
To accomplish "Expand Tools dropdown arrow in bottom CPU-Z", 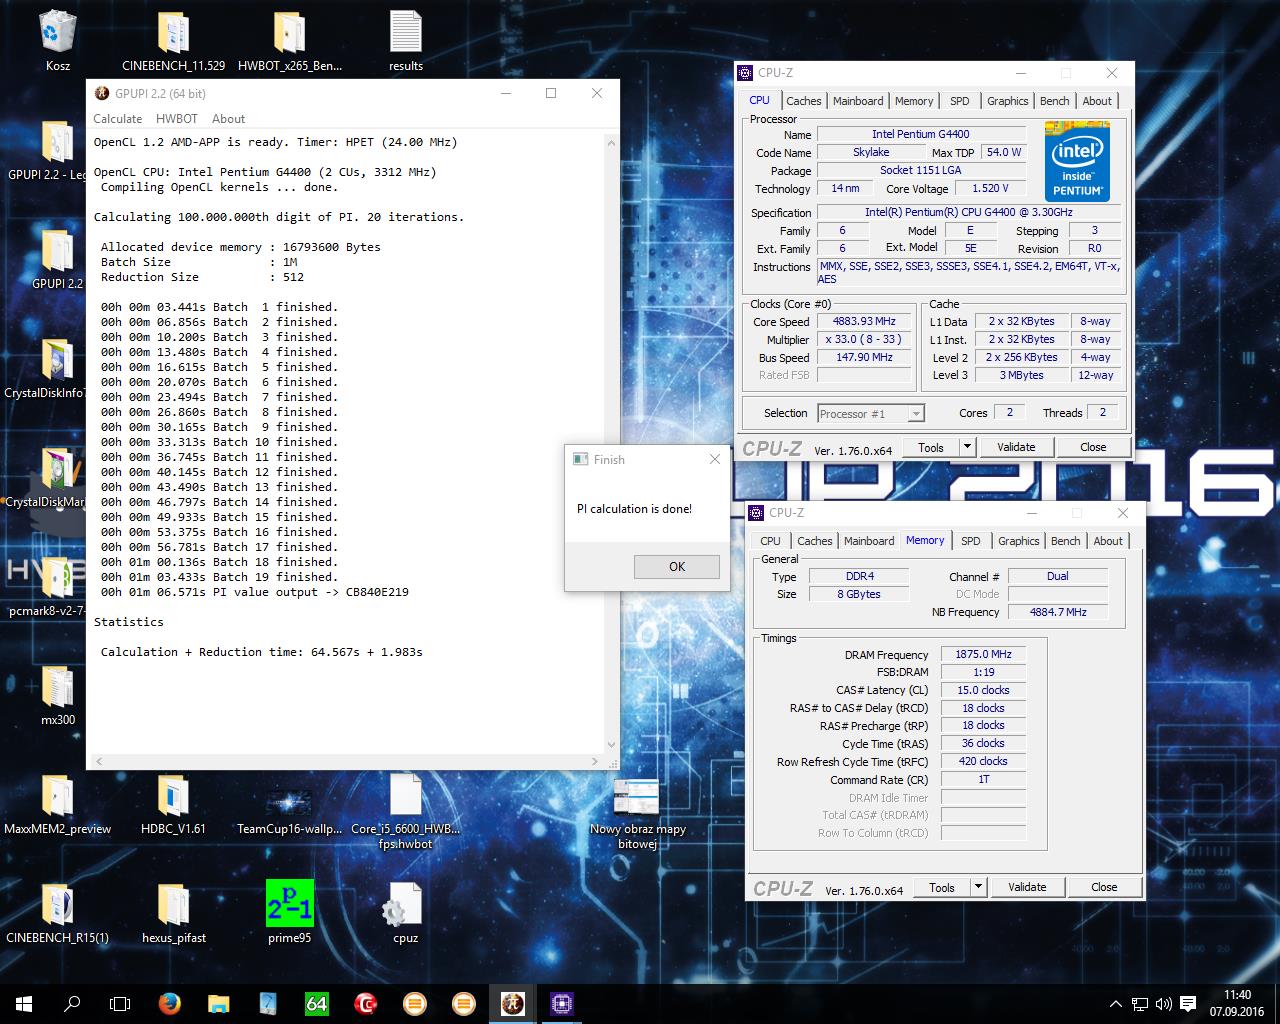I will coord(978,887).
